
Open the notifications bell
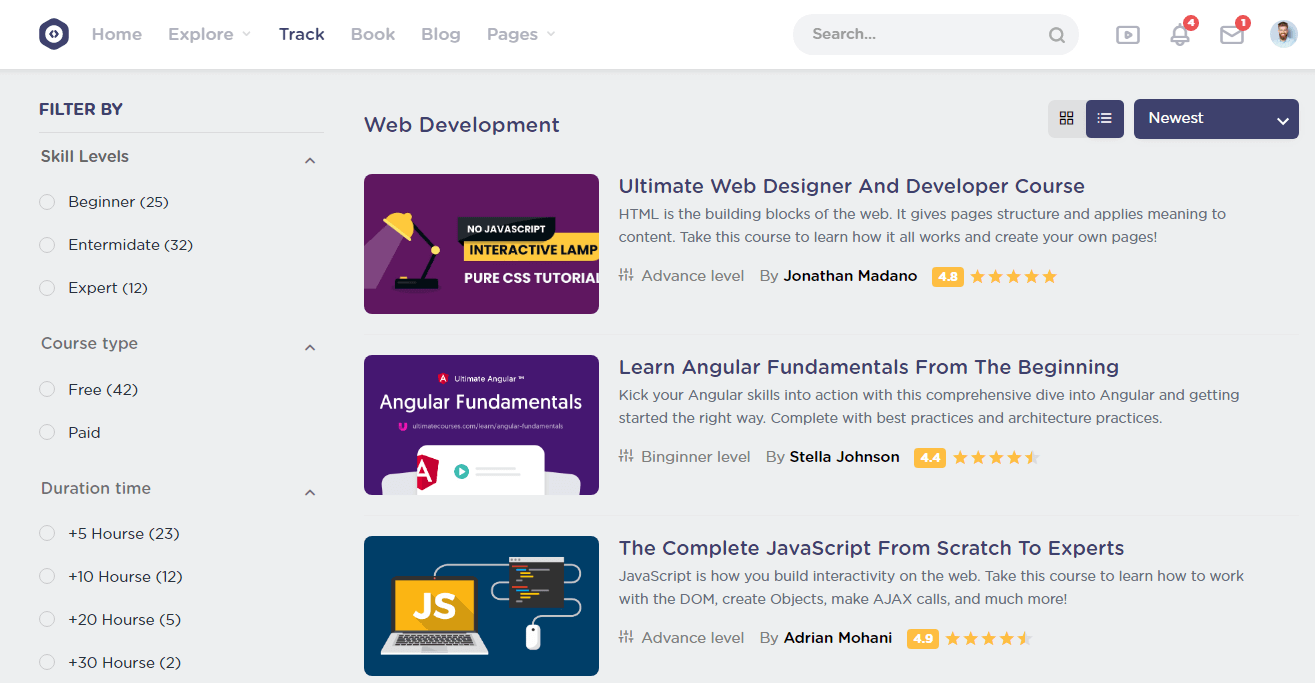pos(1180,35)
